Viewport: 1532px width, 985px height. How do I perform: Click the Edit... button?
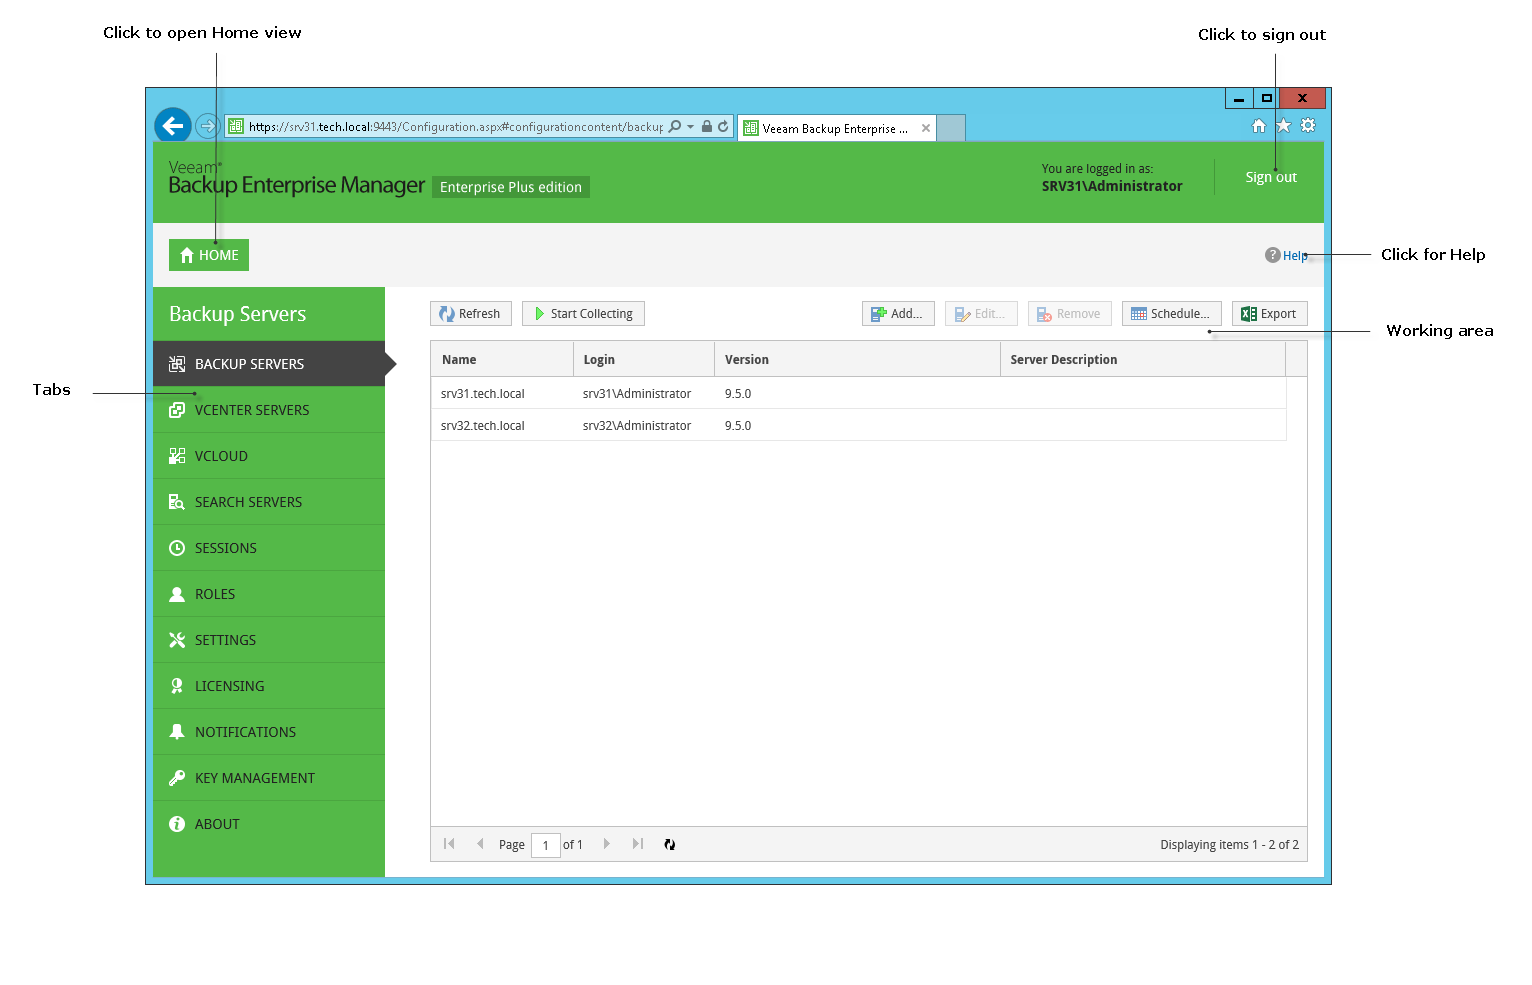[x=981, y=314]
